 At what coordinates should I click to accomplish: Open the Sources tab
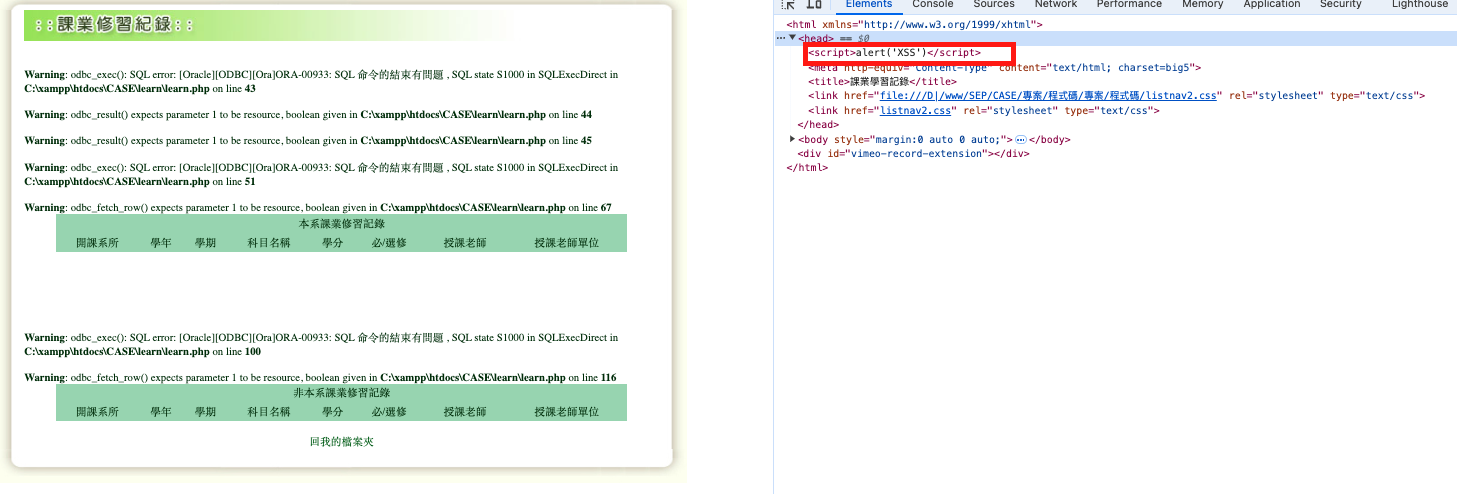tap(994, 5)
